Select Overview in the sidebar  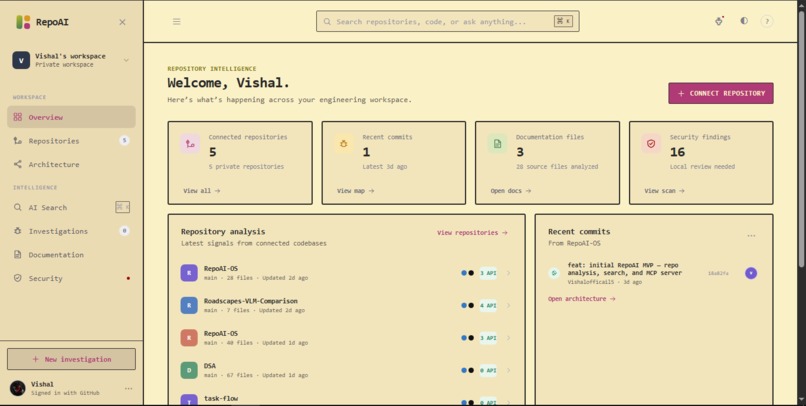[71, 117]
